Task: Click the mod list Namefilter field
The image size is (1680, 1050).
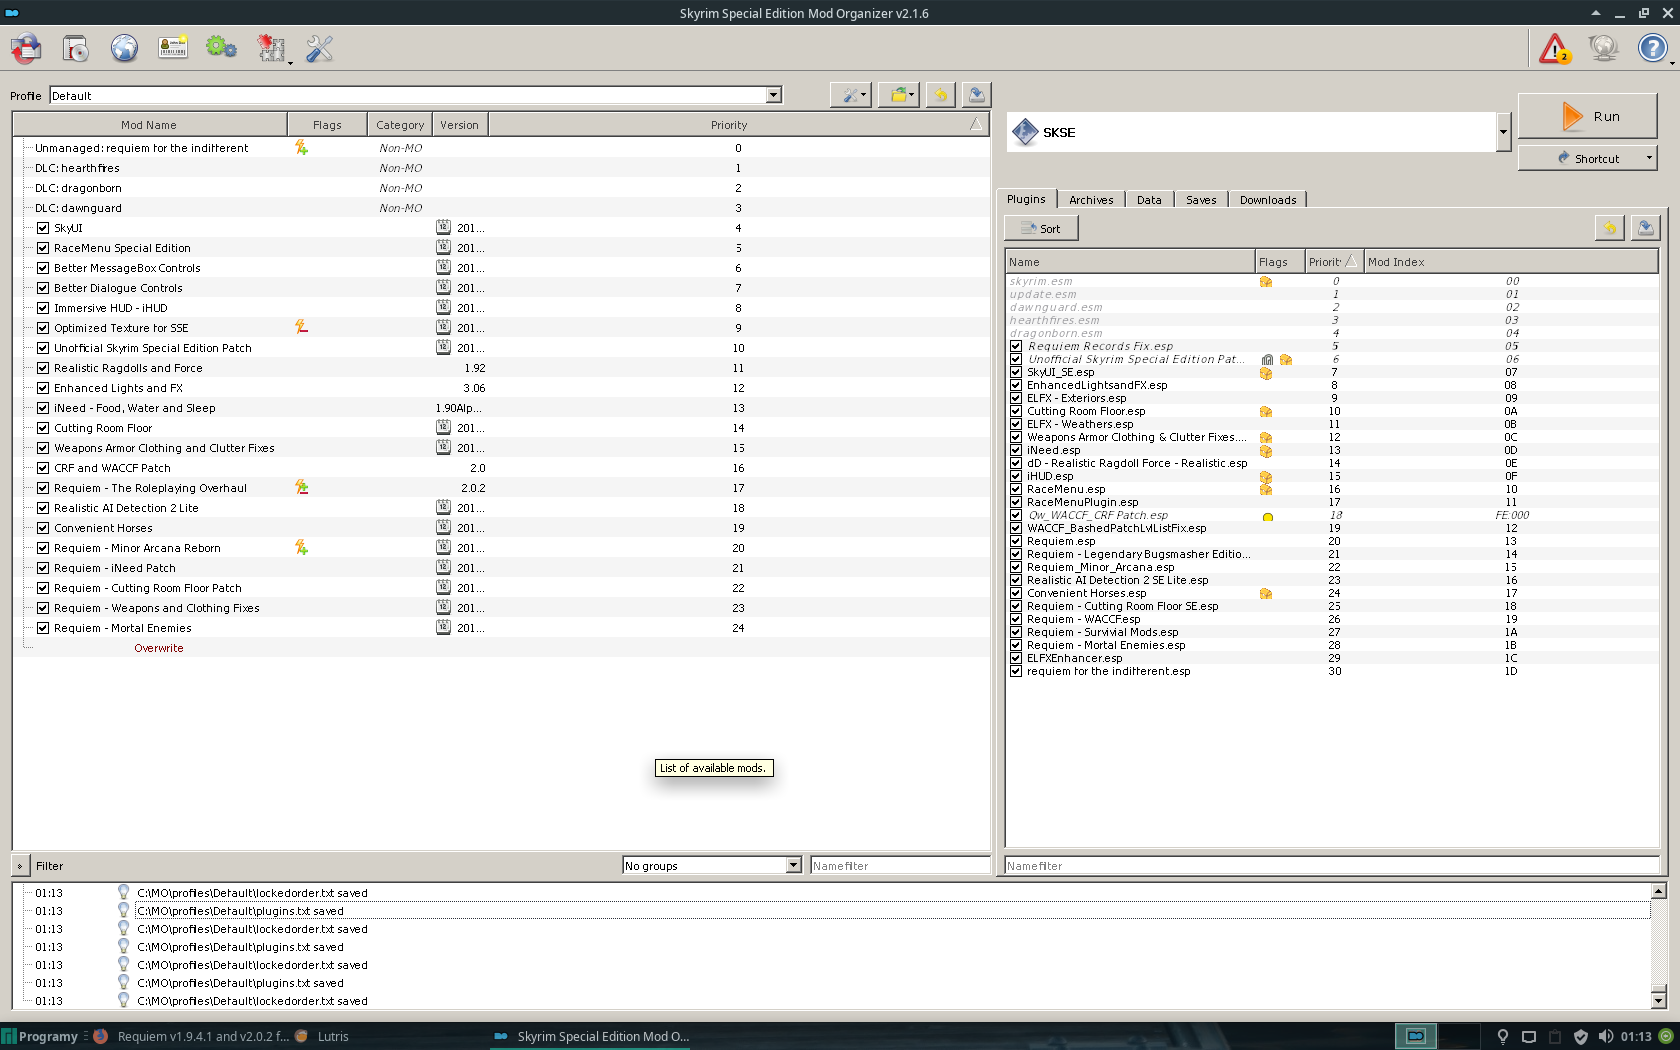Action: pos(899,865)
